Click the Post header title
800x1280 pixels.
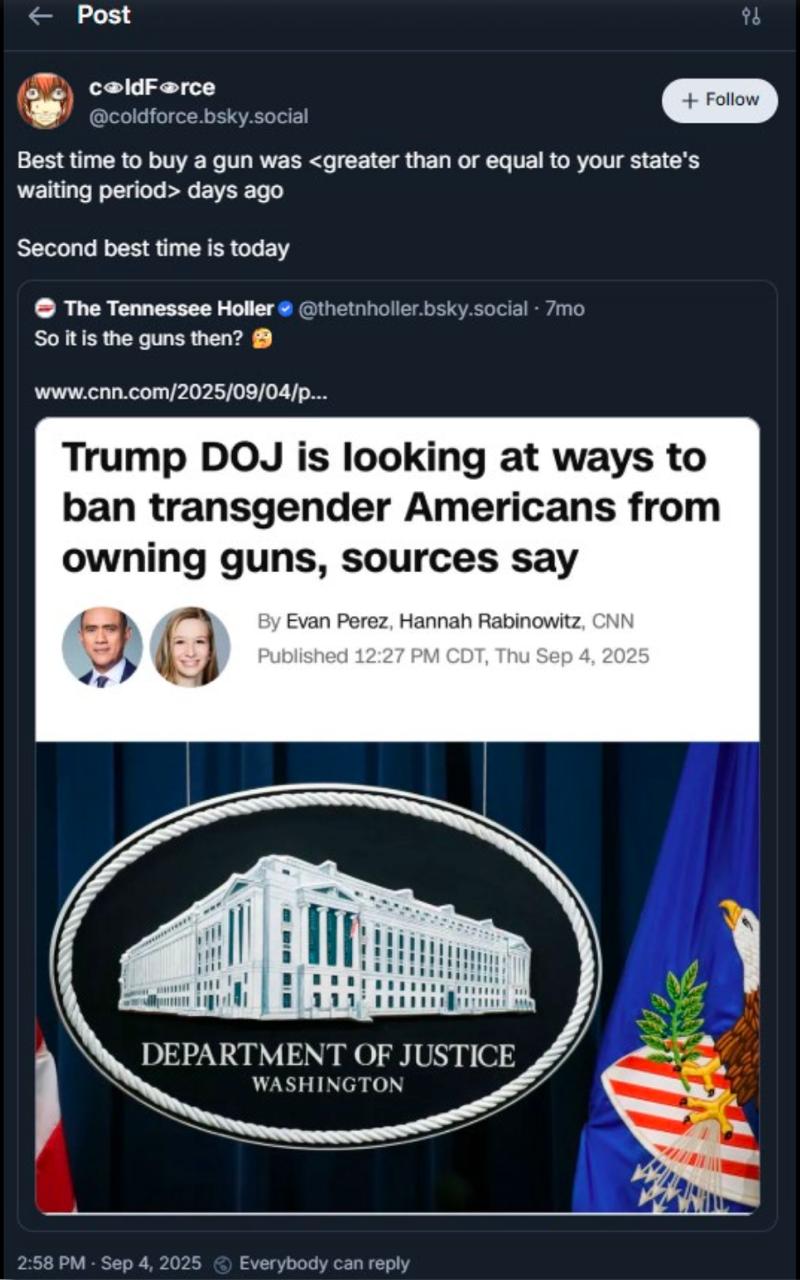pyautogui.click(x=104, y=16)
